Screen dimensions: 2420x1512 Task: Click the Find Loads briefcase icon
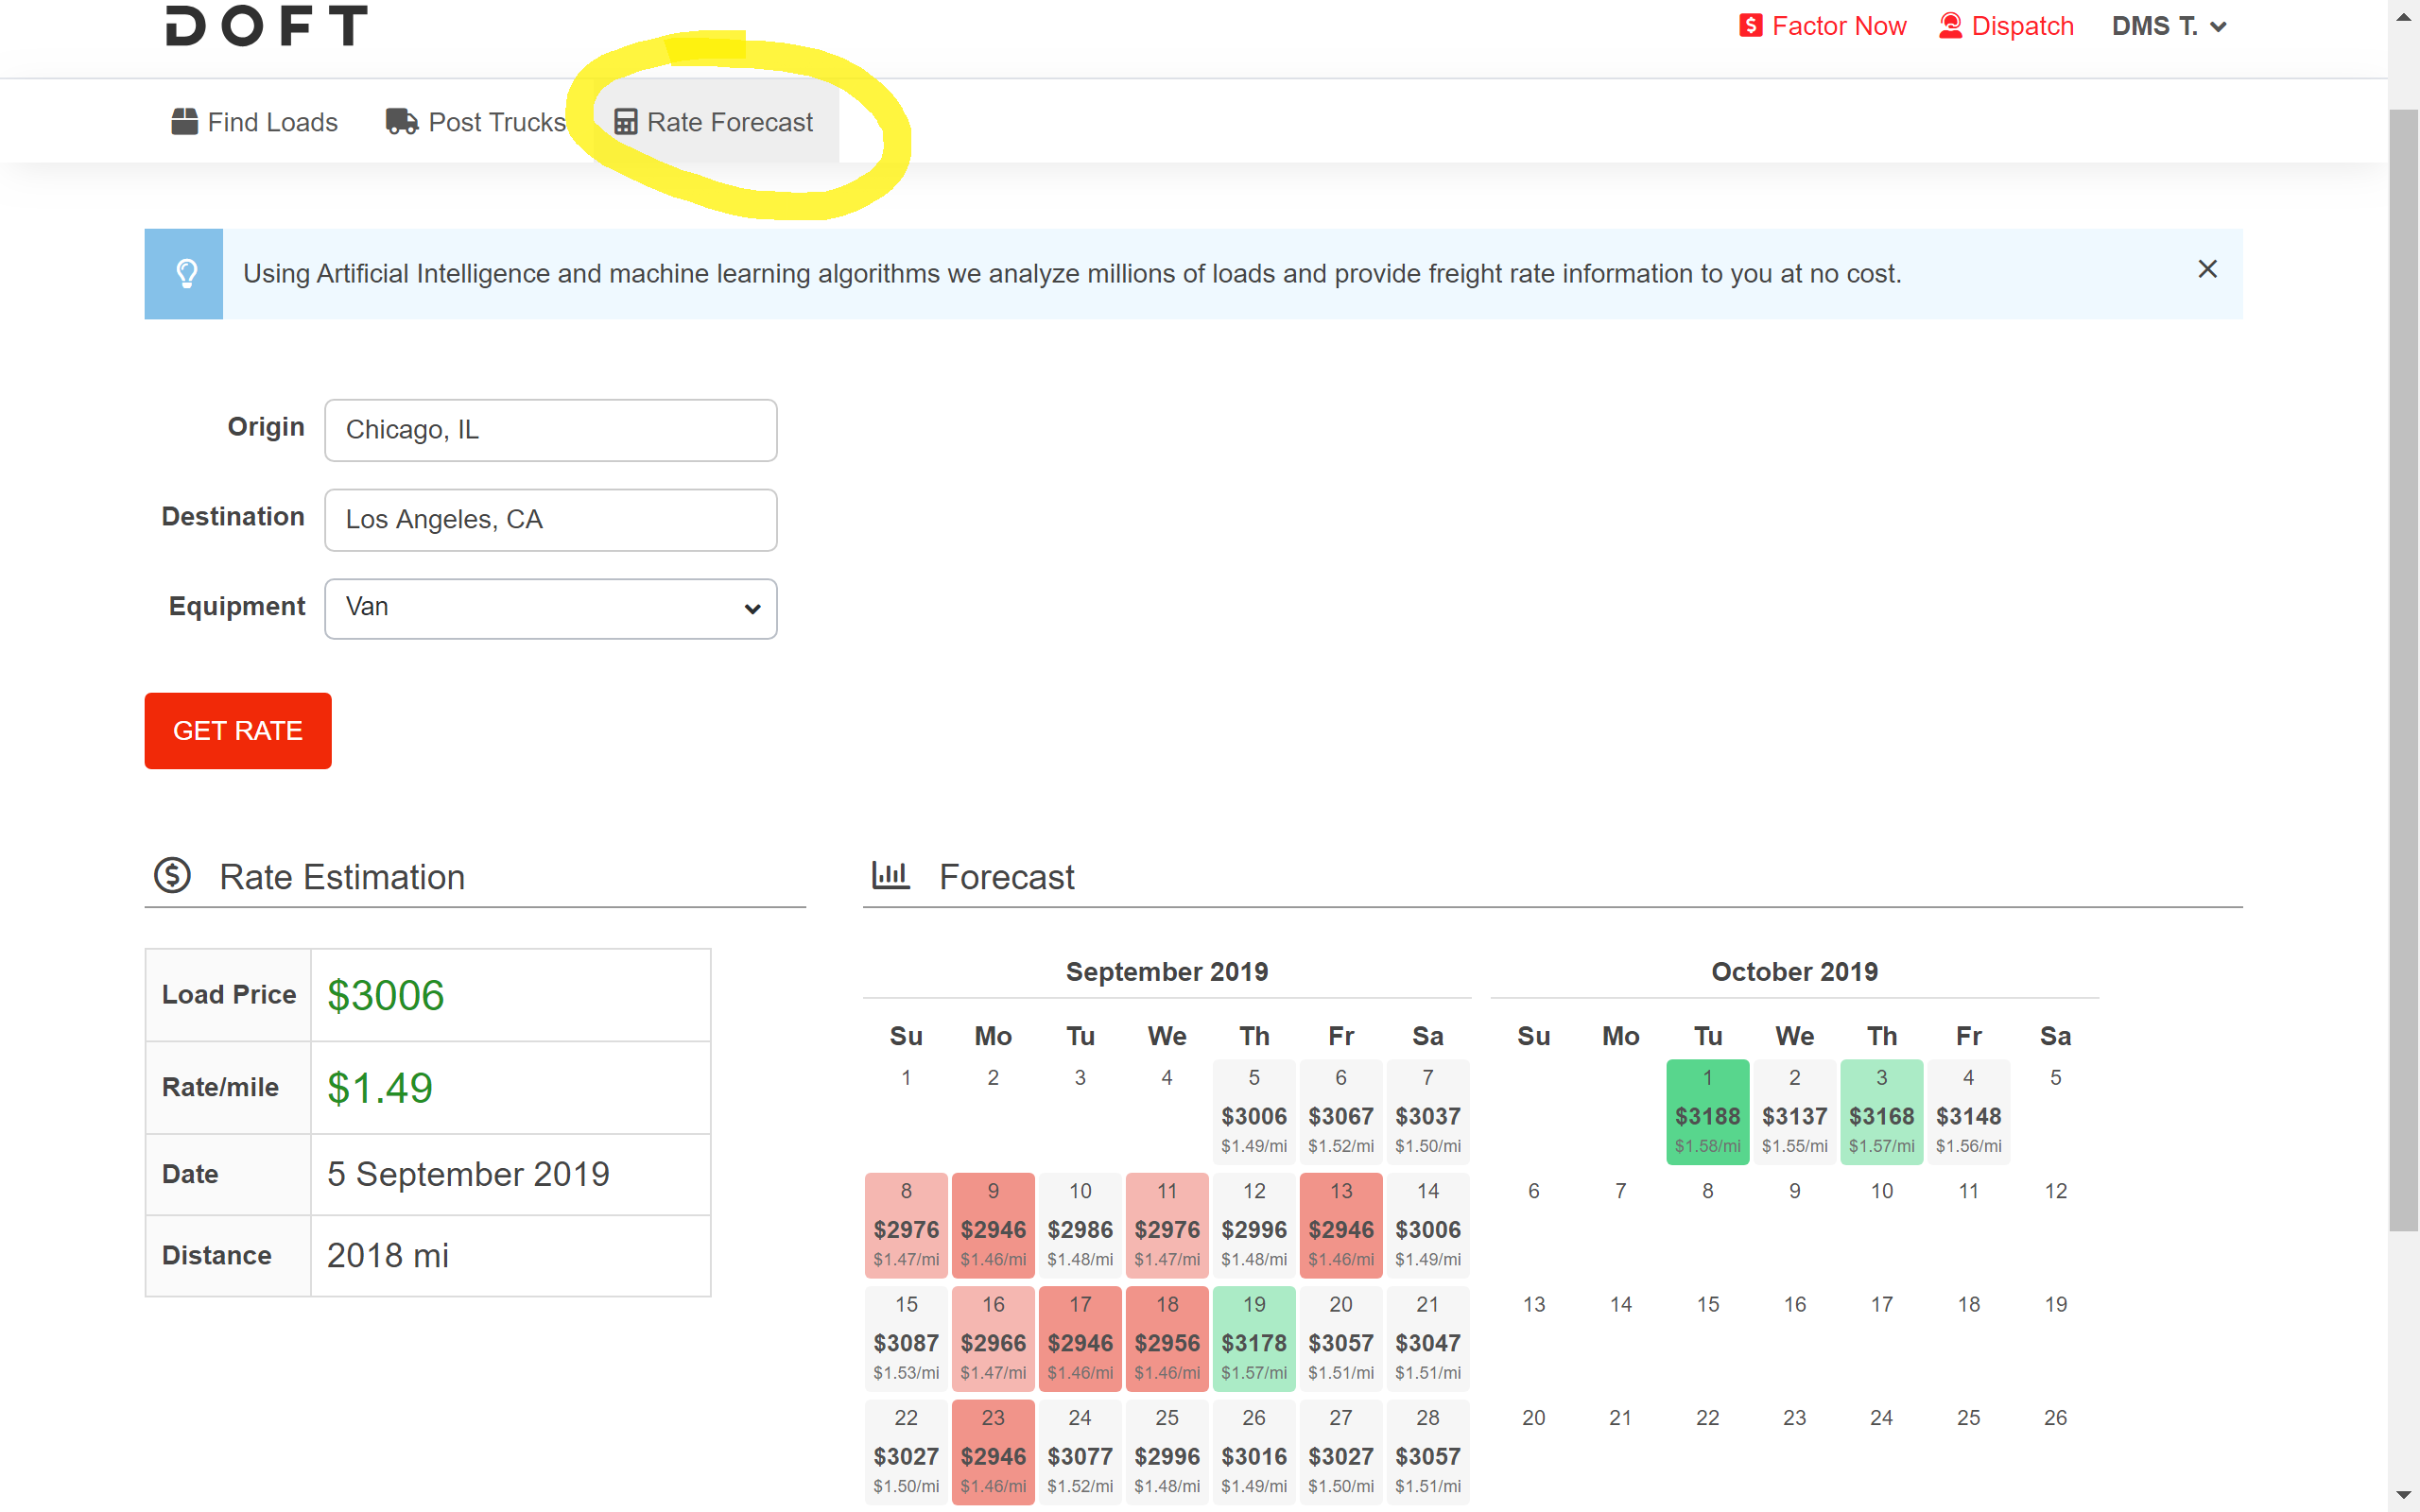(x=184, y=122)
